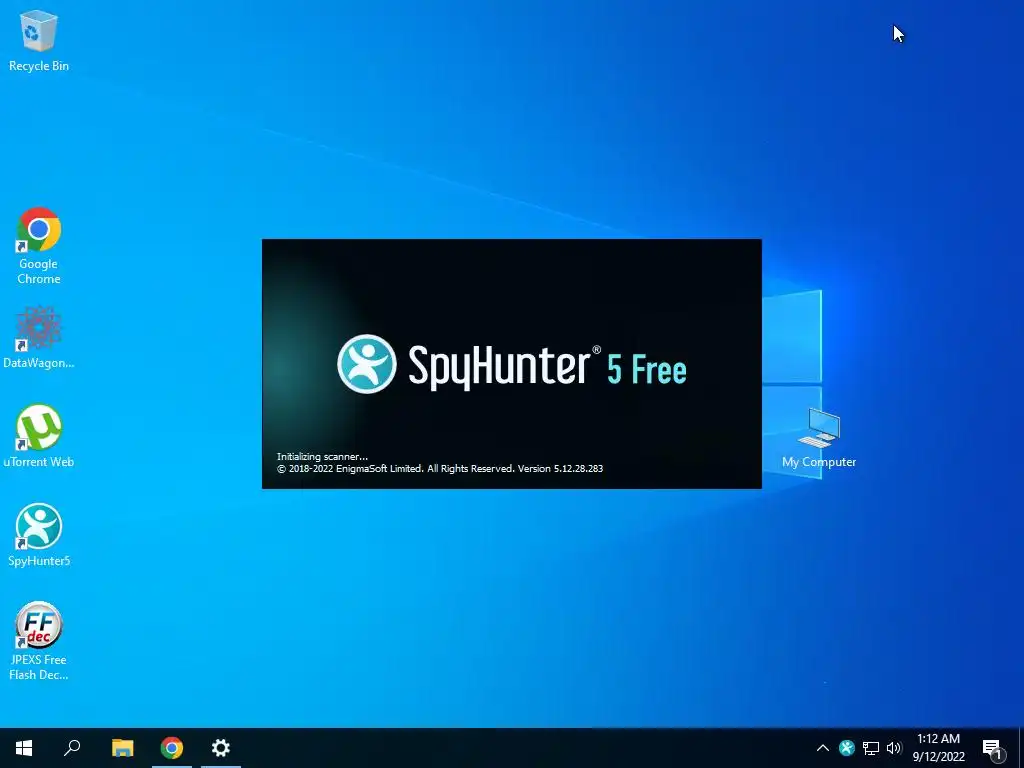This screenshot has width=1024, height=768.
Task: Open the notification action center
Action: click(993, 748)
